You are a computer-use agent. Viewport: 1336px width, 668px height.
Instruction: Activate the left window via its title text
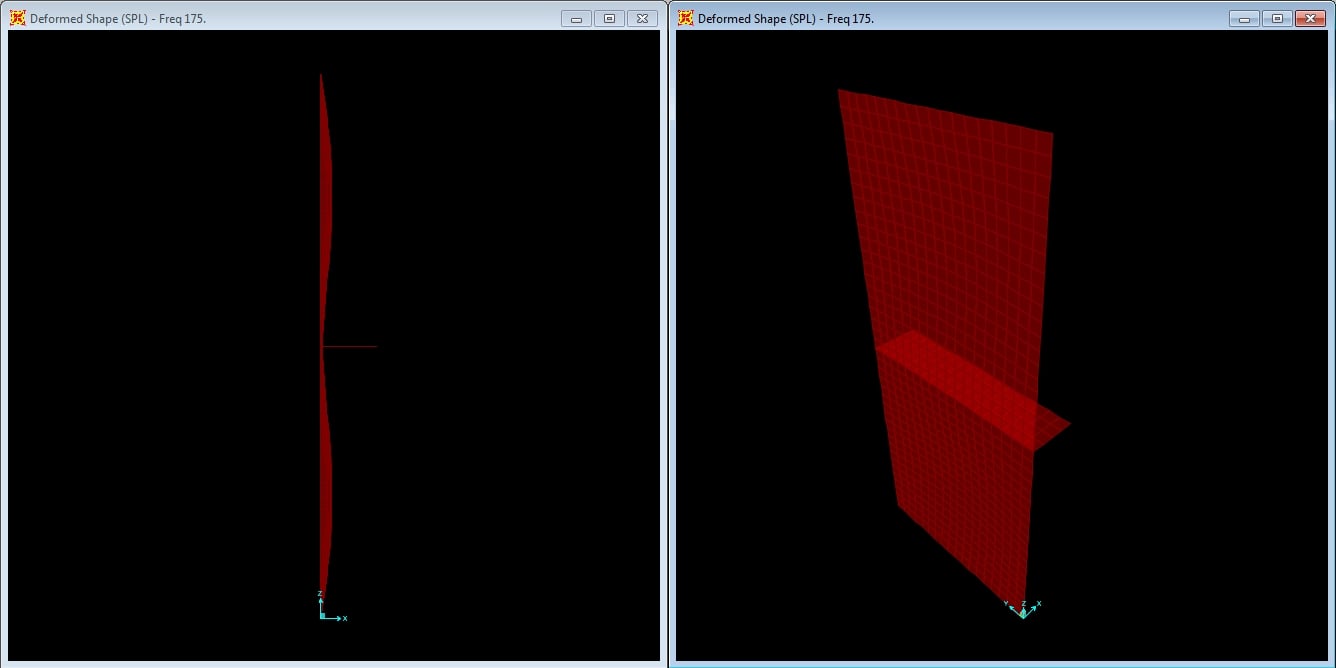pyautogui.click(x=118, y=19)
